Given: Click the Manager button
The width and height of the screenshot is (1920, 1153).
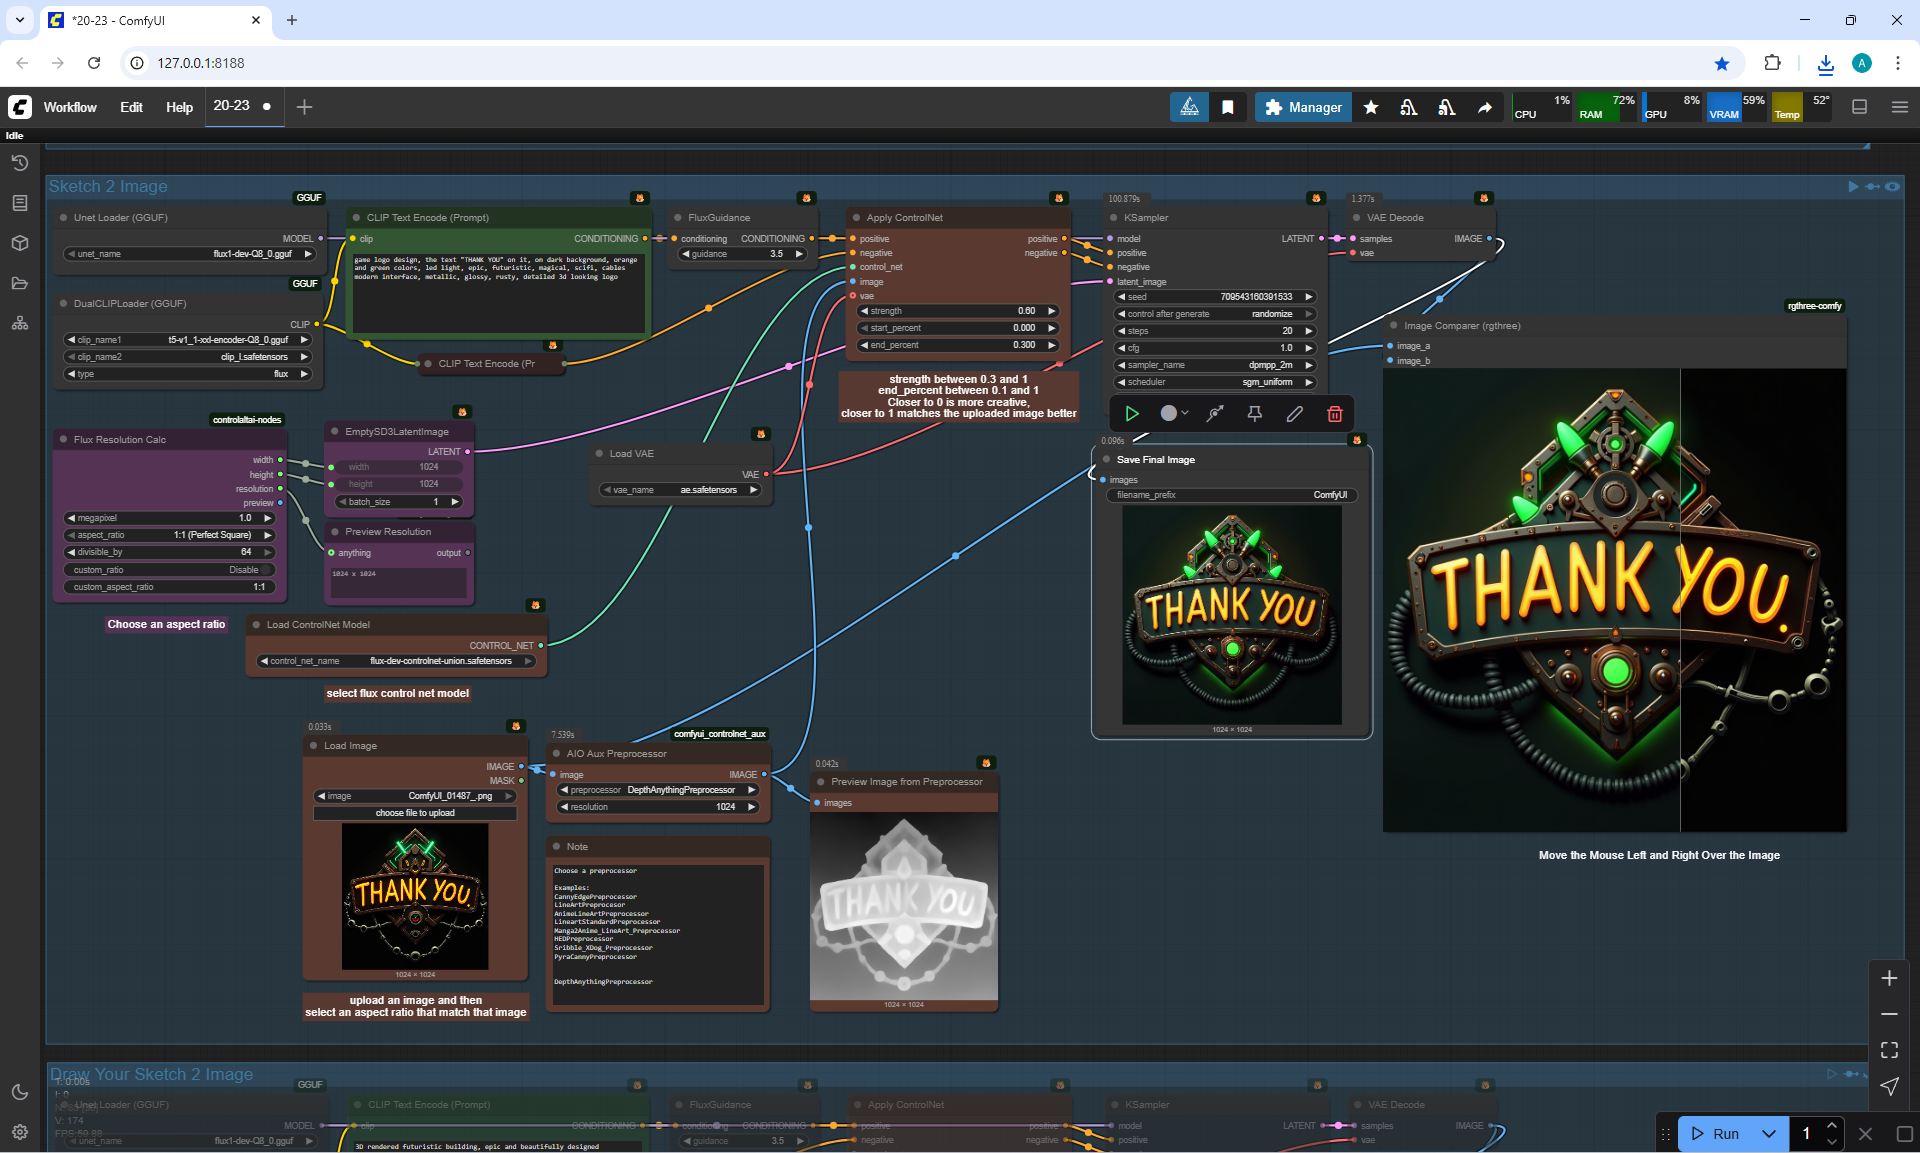Looking at the screenshot, I should 1303,107.
